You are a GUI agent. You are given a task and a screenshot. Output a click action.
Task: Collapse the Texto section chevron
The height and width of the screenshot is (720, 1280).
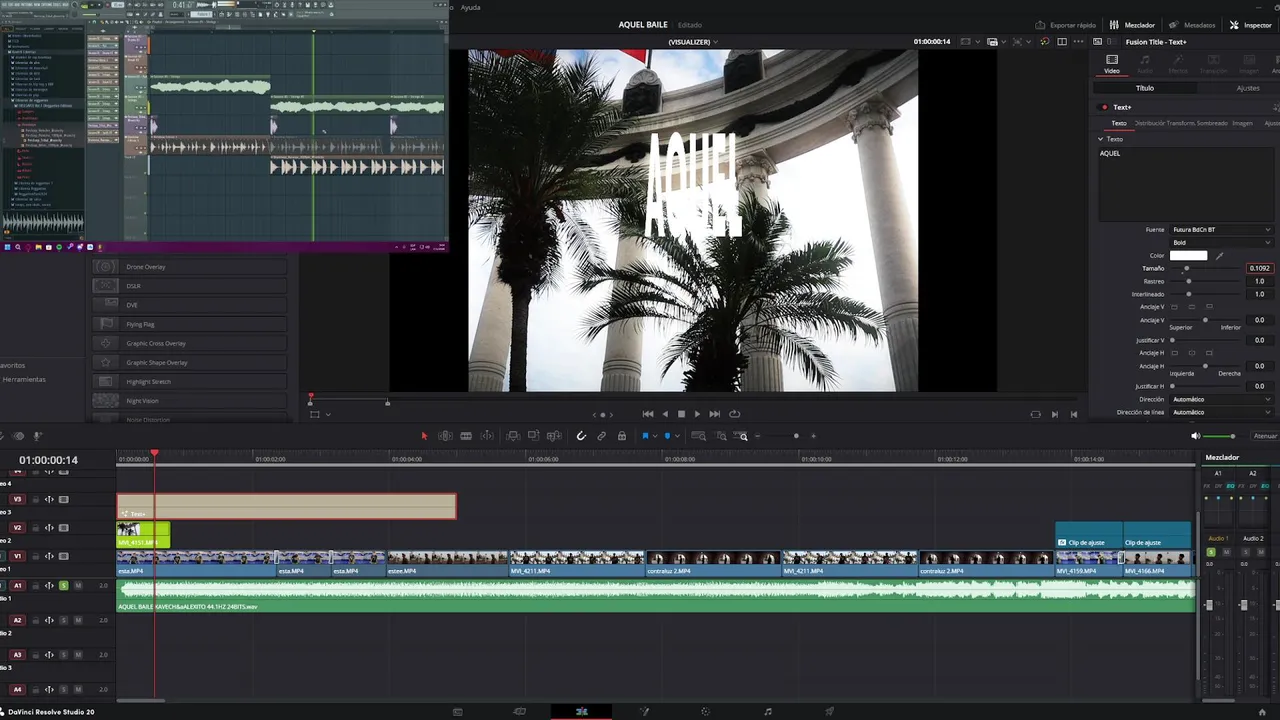tap(1101, 139)
